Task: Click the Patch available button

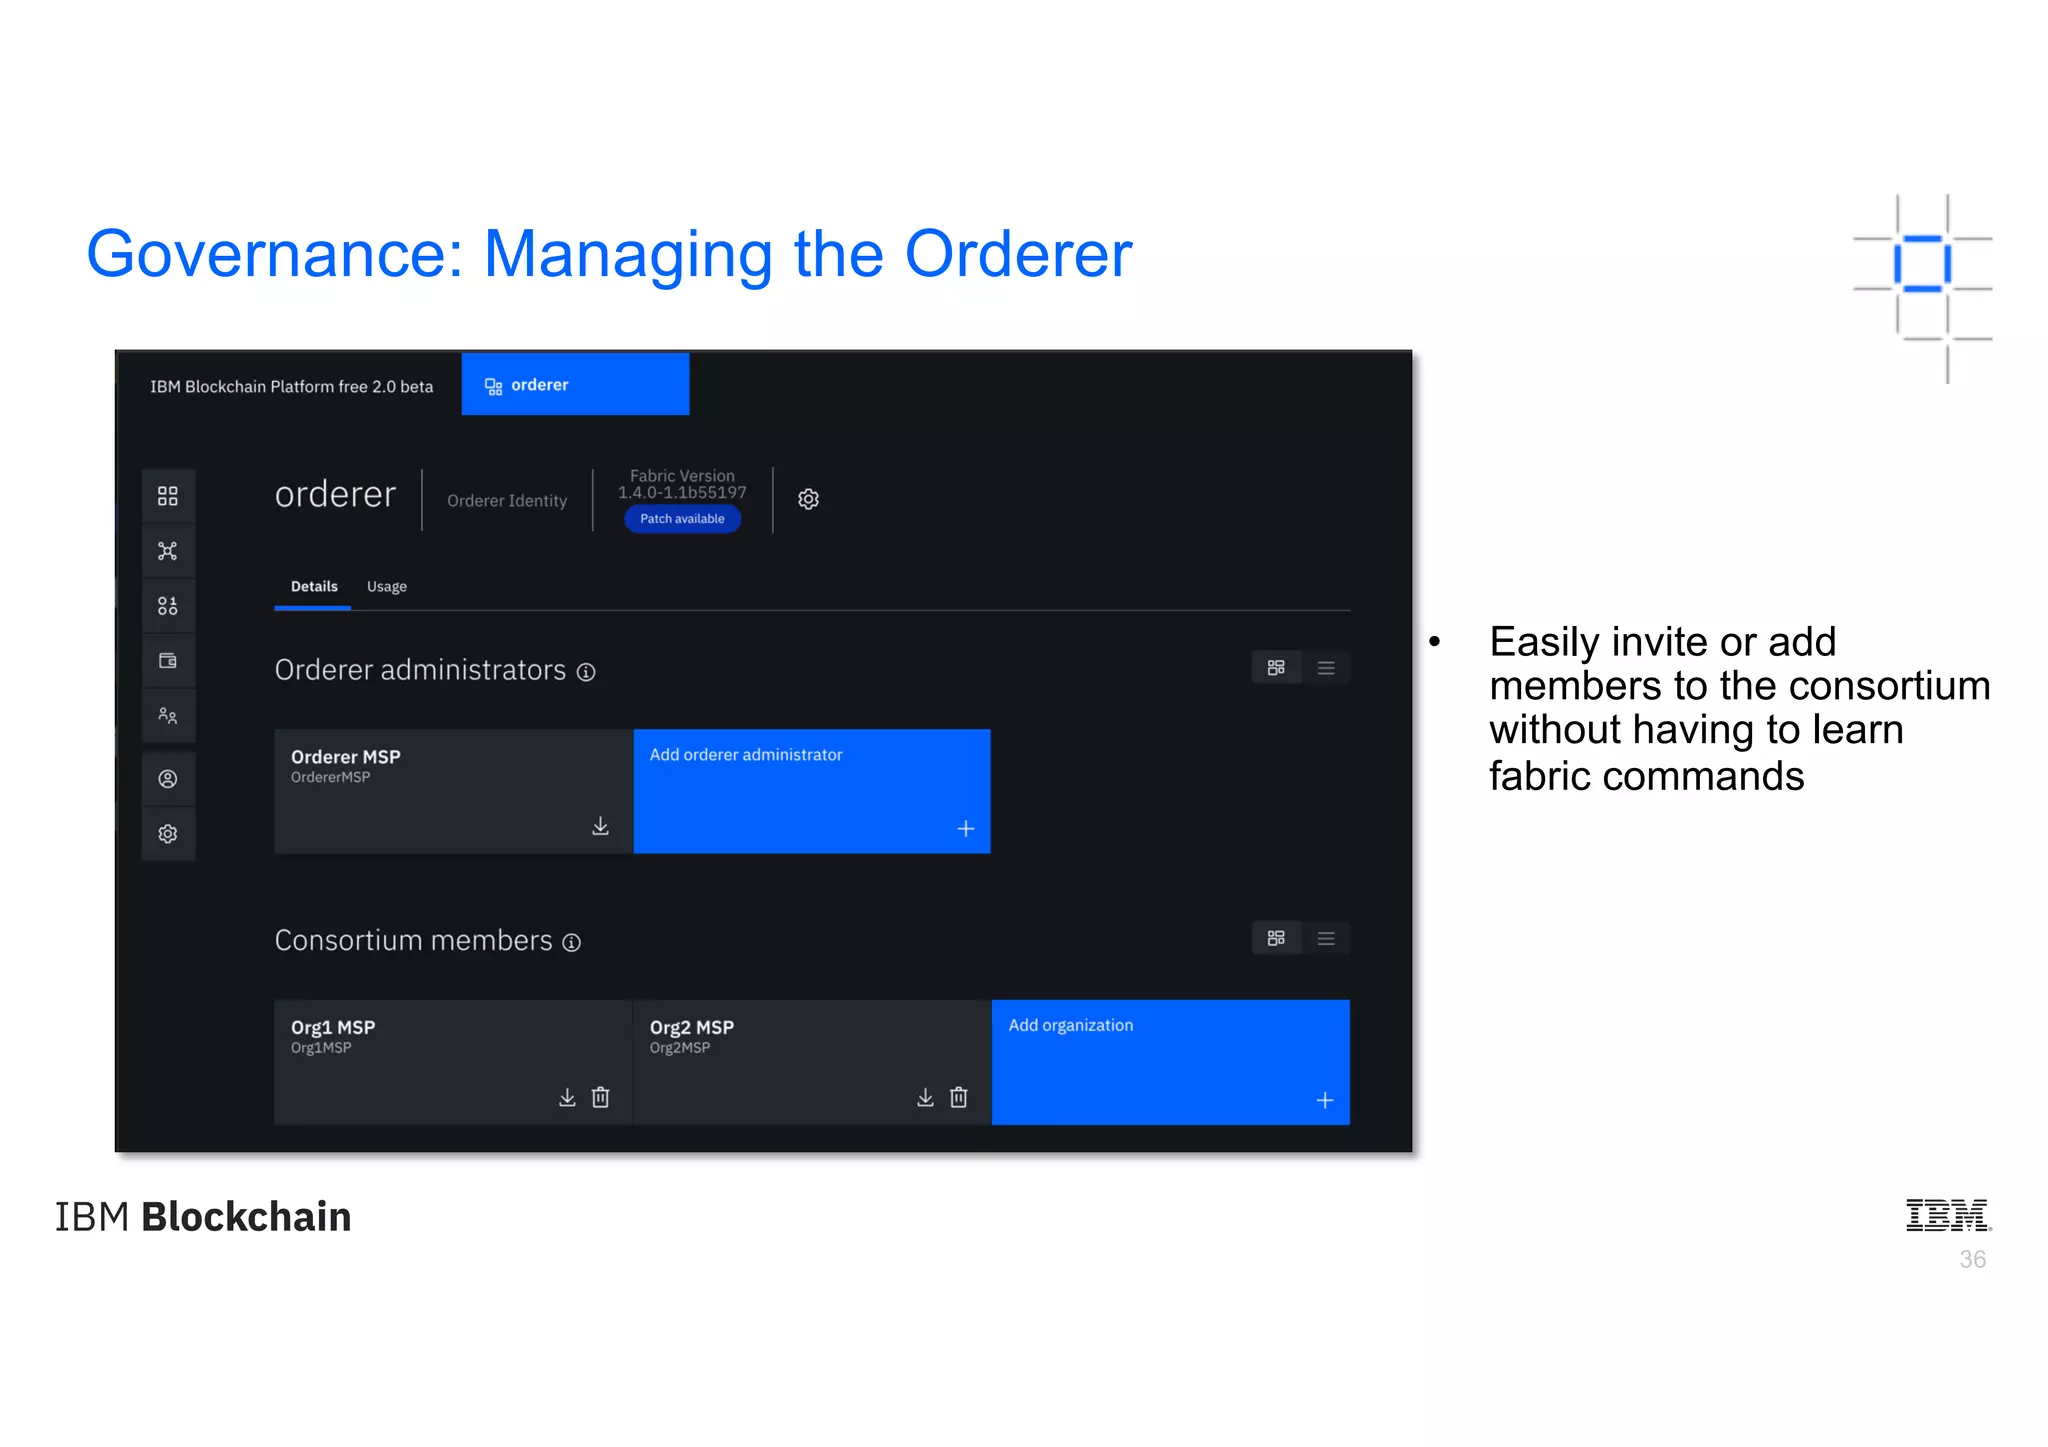Action: coord(682,519)
